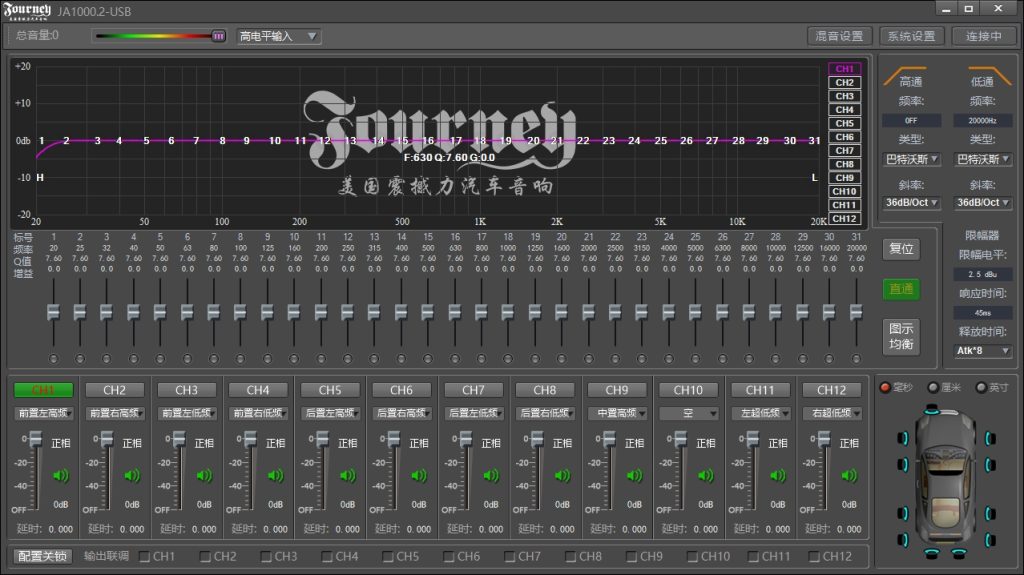Click round reset dot under EQ band 31
This screenshot has height=575, width=1024.
click(x=856, y=359)
